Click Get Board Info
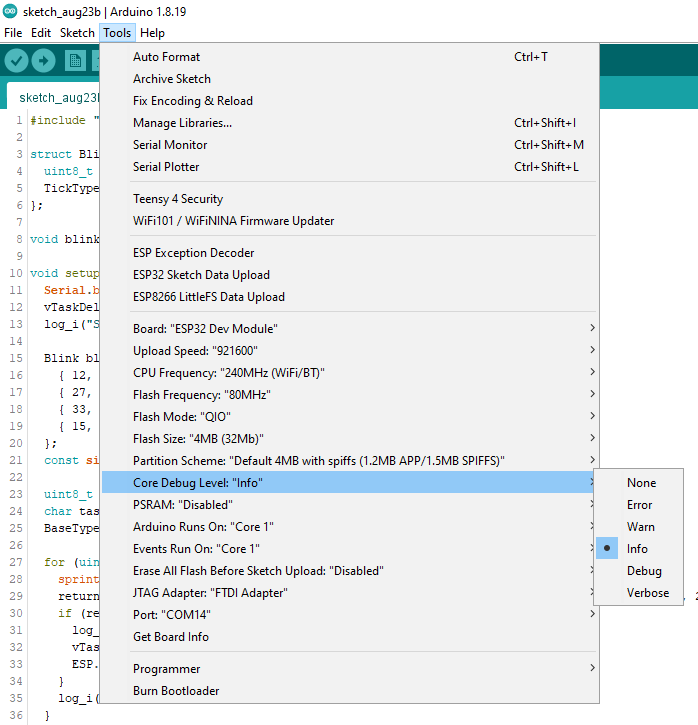Viewport: 698px width, 725px height. [x=349, y=637]
